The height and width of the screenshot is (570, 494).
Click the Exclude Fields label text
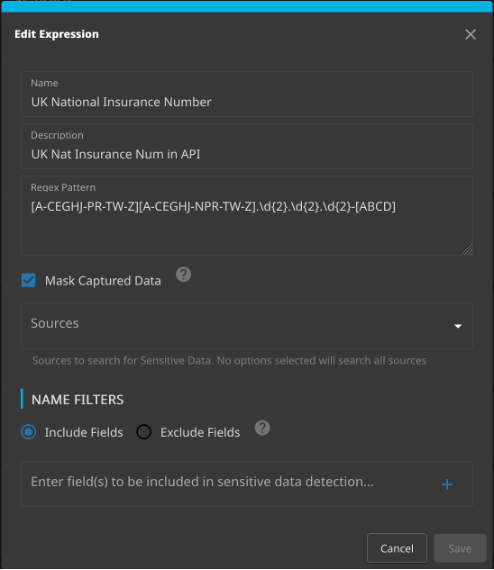pos(200,433)
